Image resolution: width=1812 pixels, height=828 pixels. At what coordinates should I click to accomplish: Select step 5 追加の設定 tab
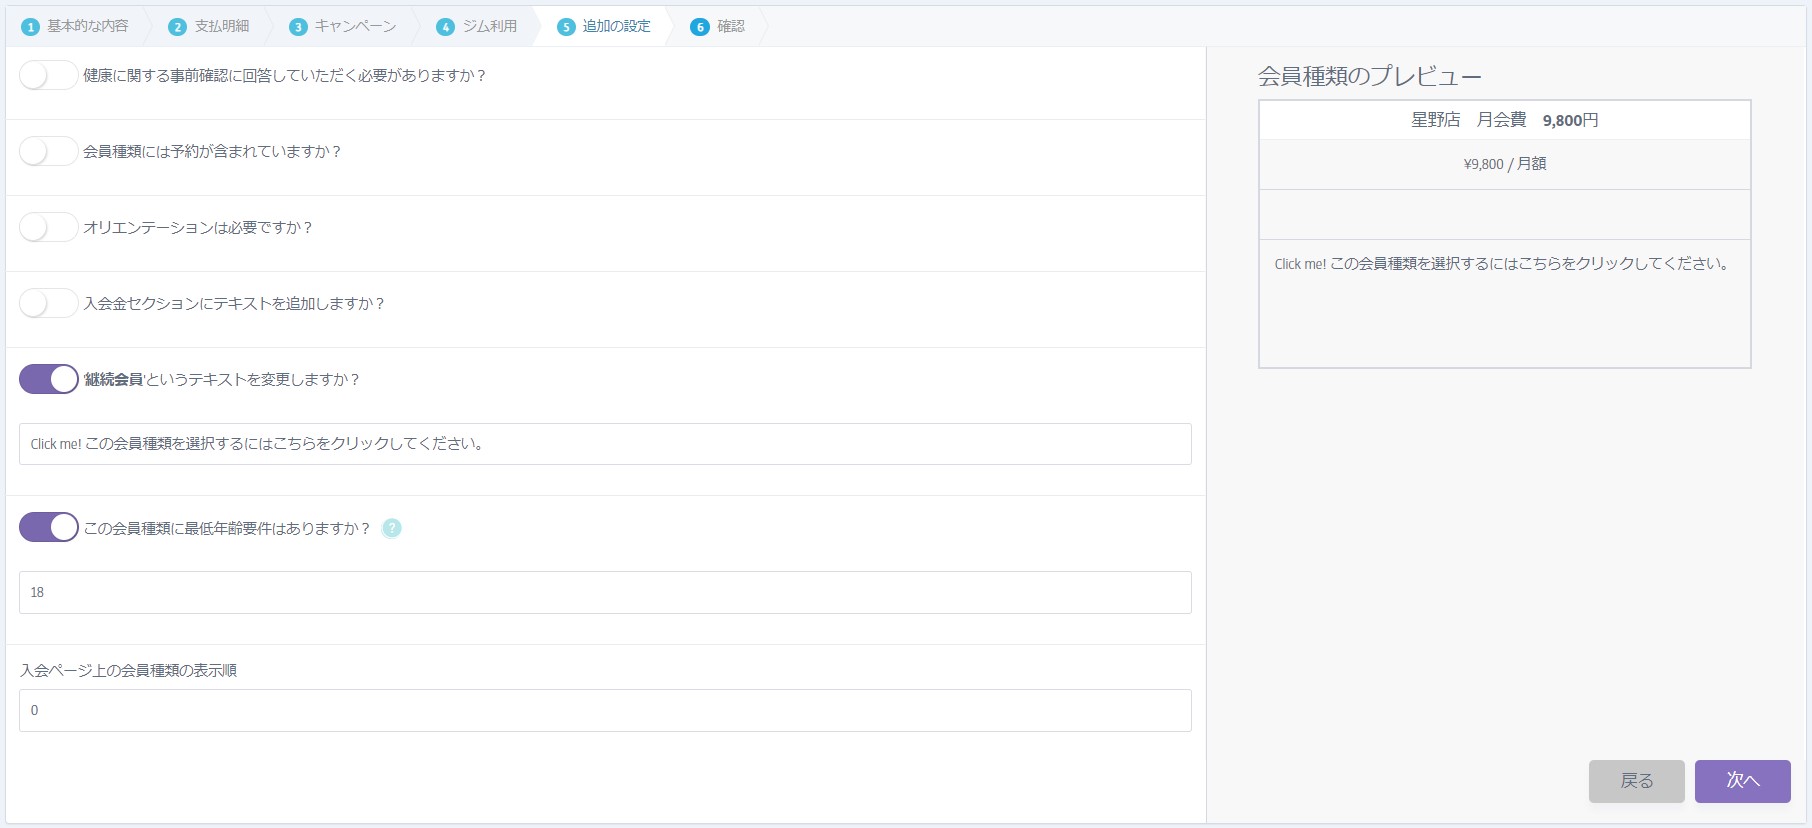(x=604, y=26)
